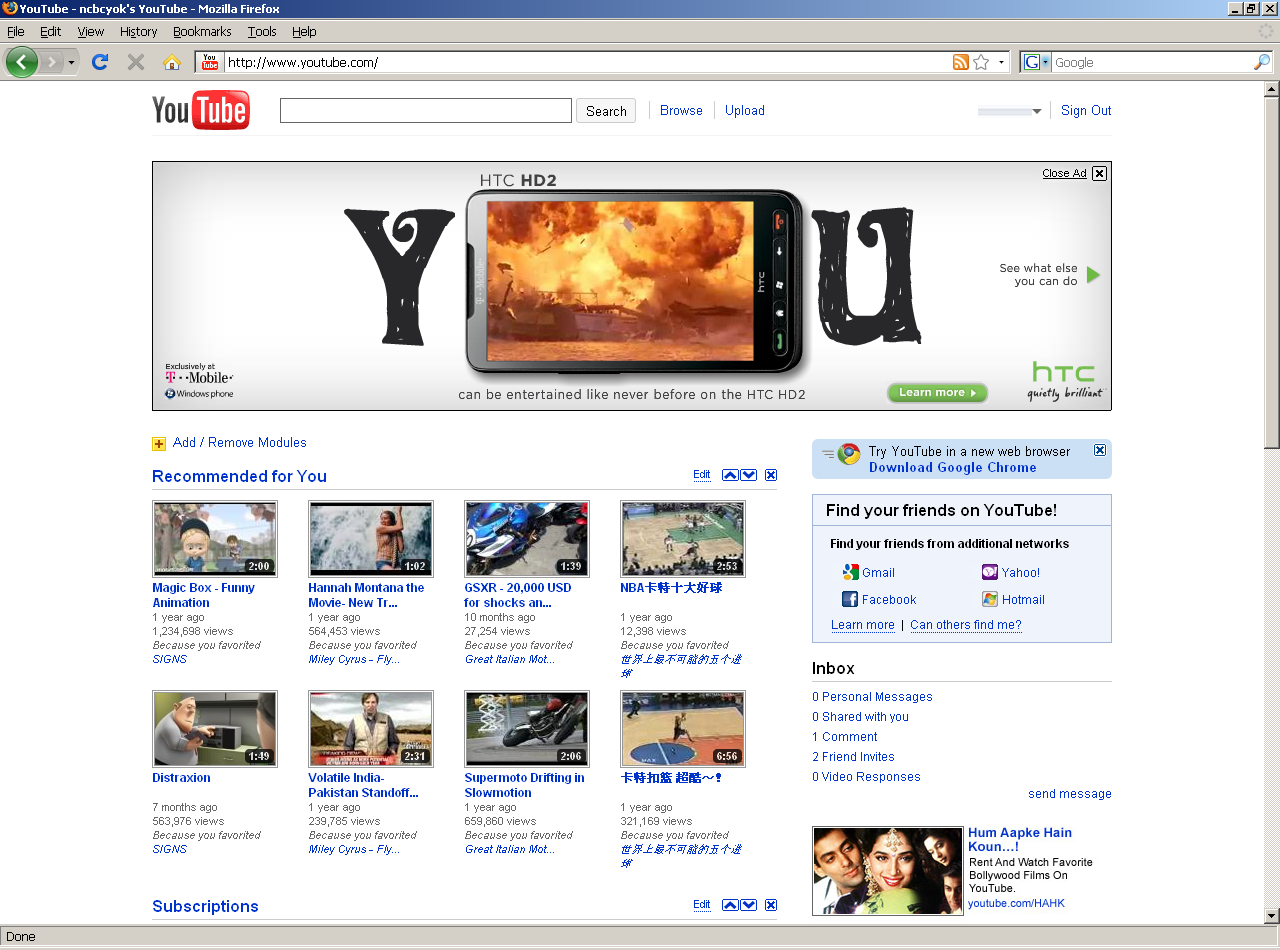
Task: Find friends via the Yahoo! icon
Action: [989, 572]
